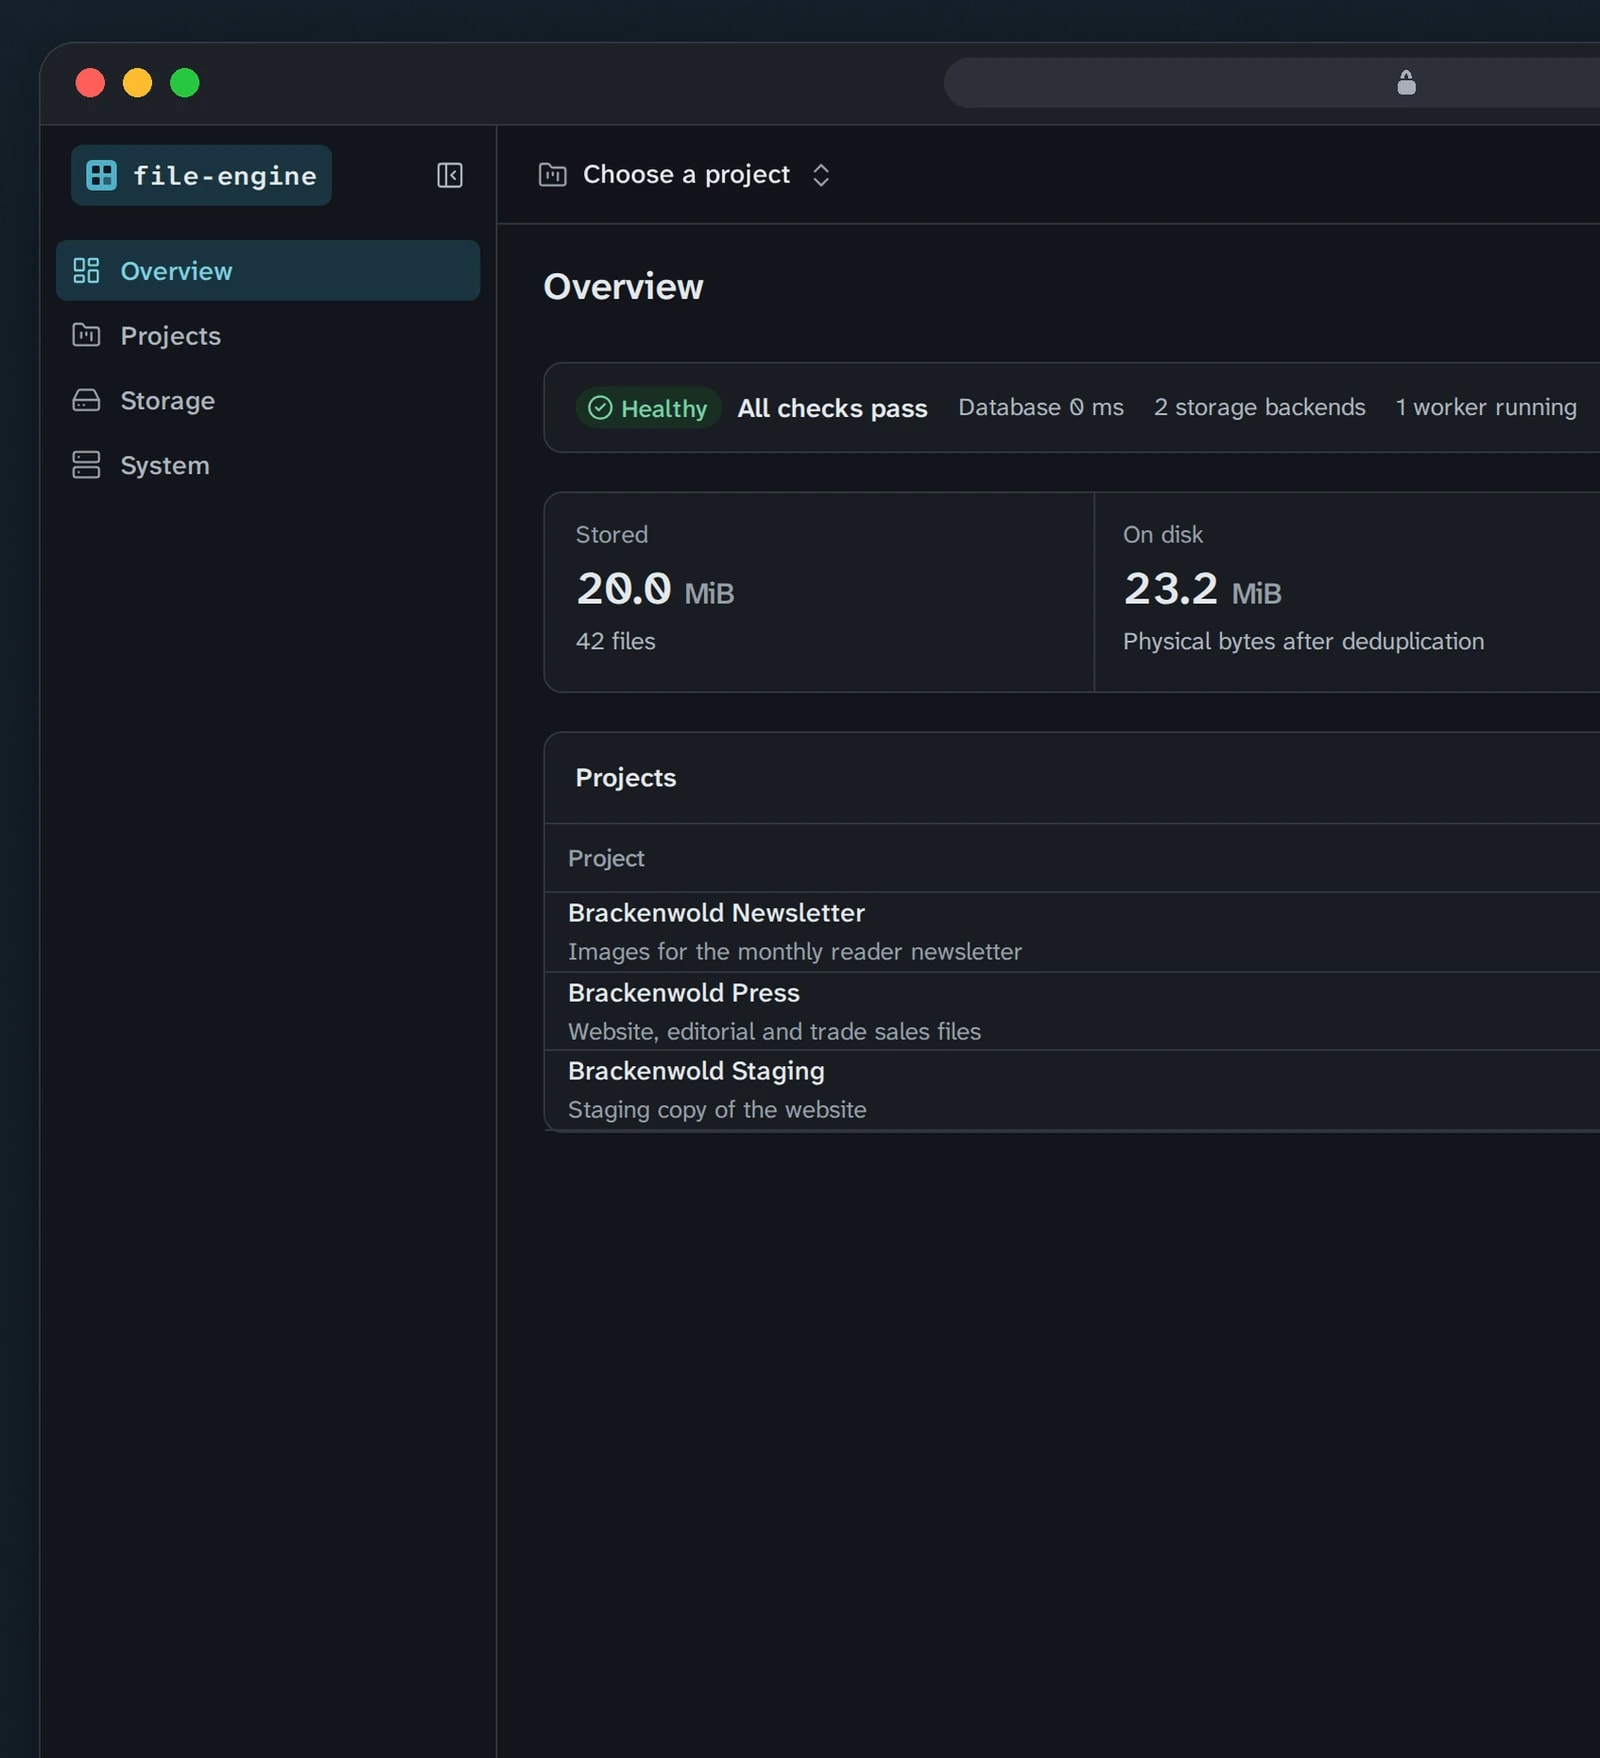Viewport: 1600px width, 1758px height.
Task: Open Storage in the sidebar
Action: [268, 400]
